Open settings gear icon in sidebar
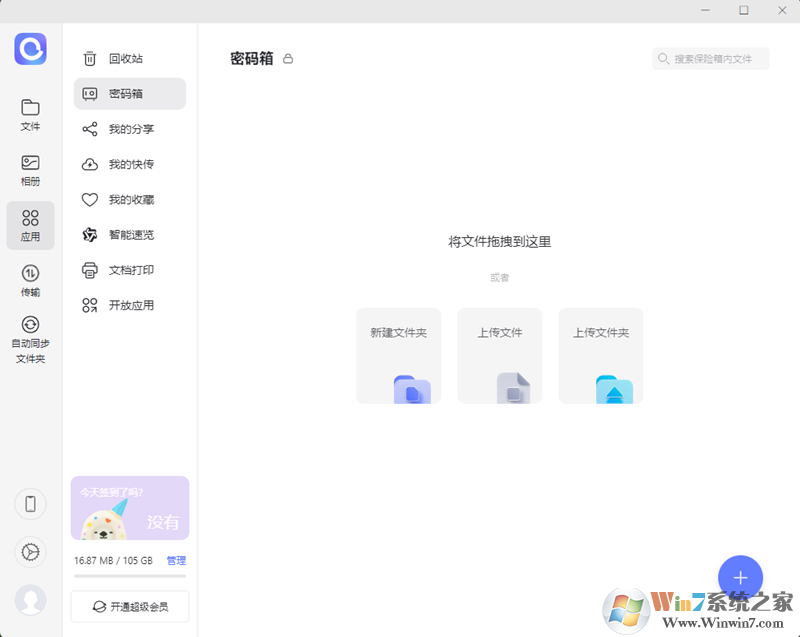Viewport: 800px width, 637px height. click(31, 552)
